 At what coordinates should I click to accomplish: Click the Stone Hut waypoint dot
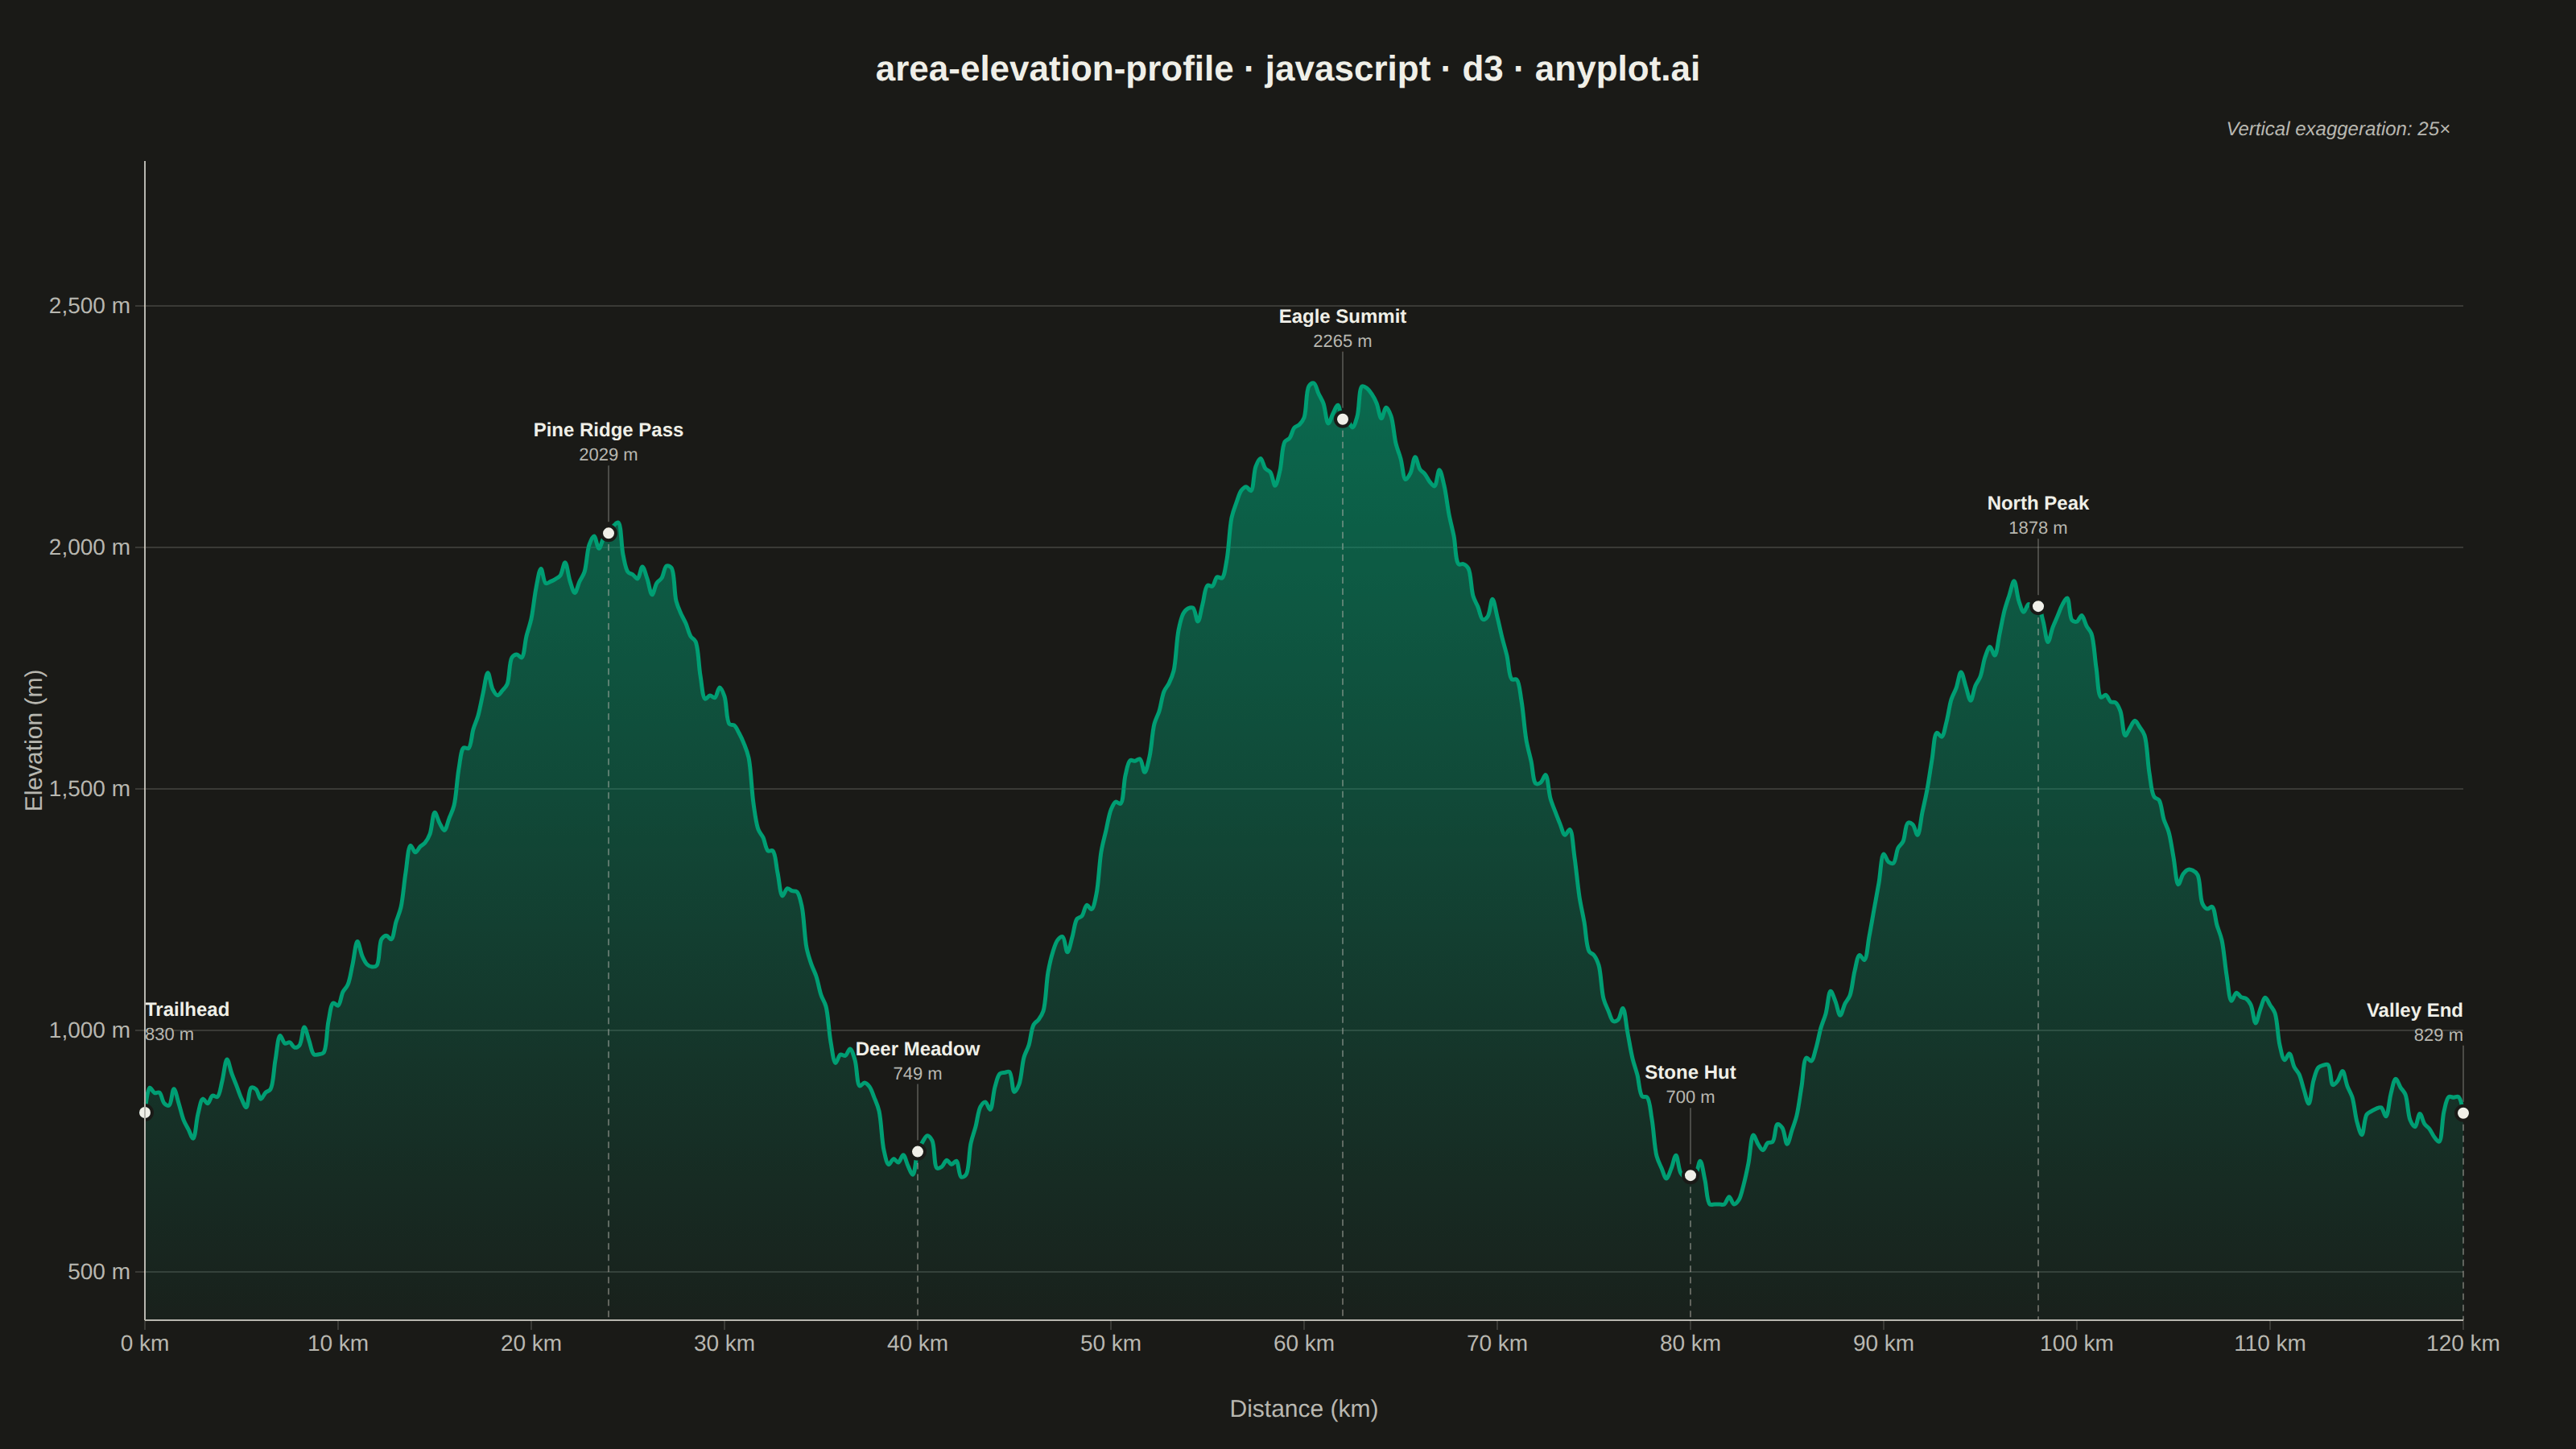coord(1690,1175)
